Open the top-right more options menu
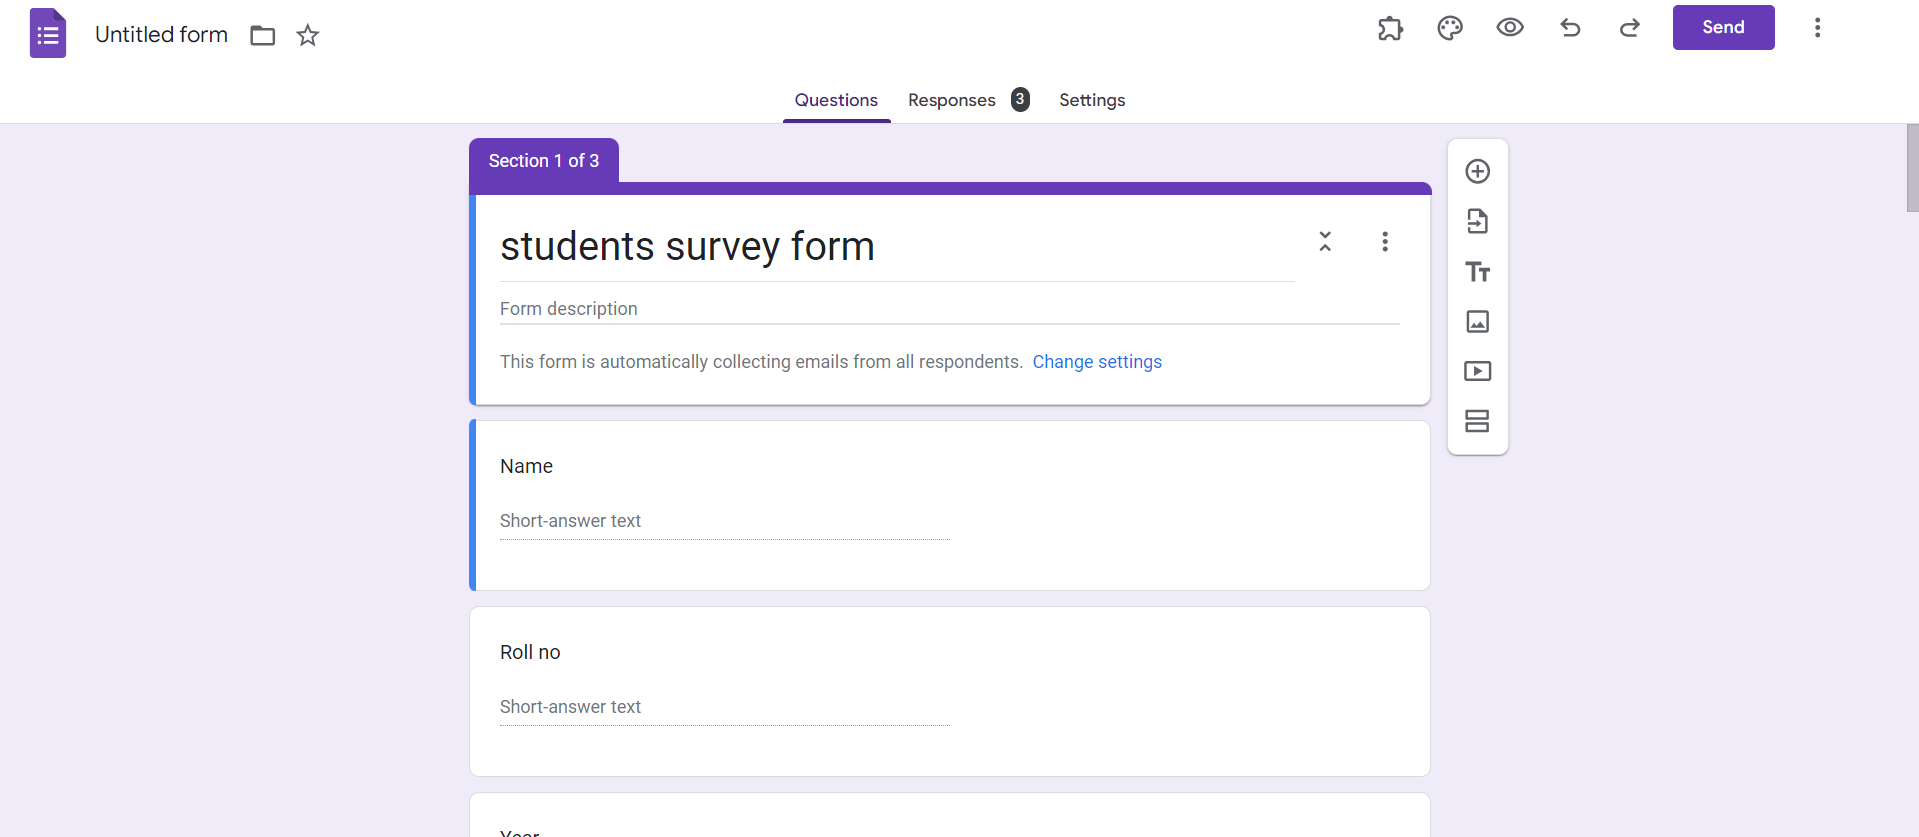The width and height of the screenshot is (1919, 837). pyautogui.click(x=1818, y=28)
